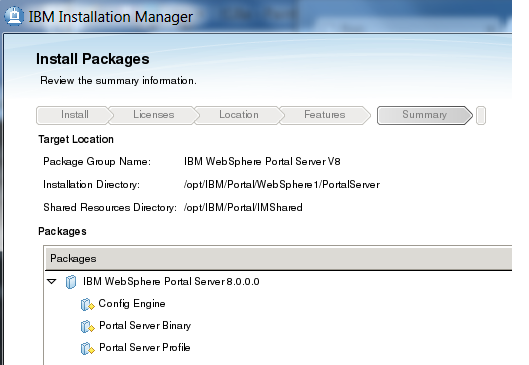529x365 pixels.
Task: Click the Shared Resources Directory path
Action: click(x=243, y=207)
